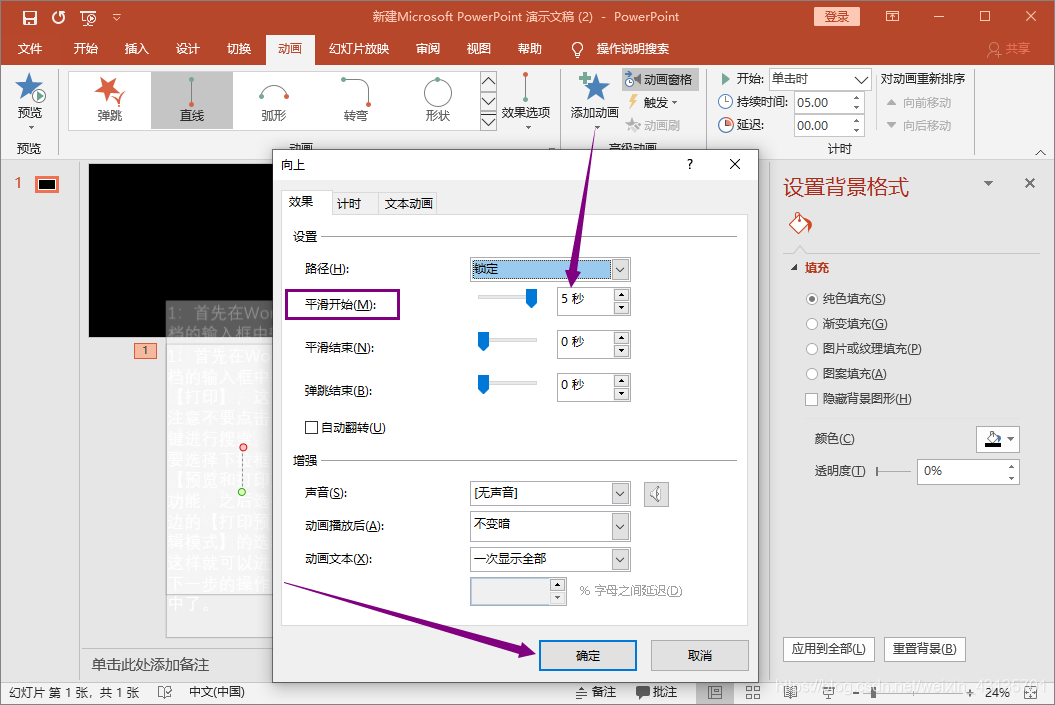Open After animation (动画播放后) dropdown

coord(550,526)
